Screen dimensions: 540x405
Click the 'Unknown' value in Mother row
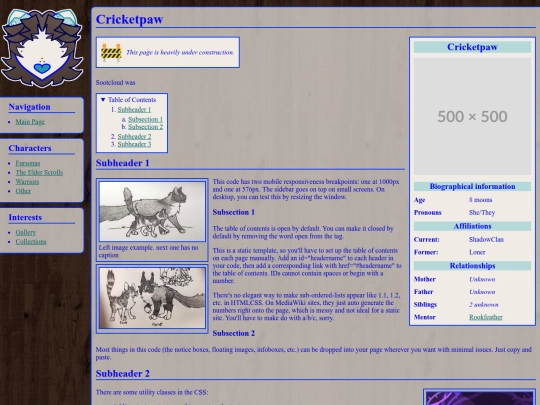tap(482, 279)
